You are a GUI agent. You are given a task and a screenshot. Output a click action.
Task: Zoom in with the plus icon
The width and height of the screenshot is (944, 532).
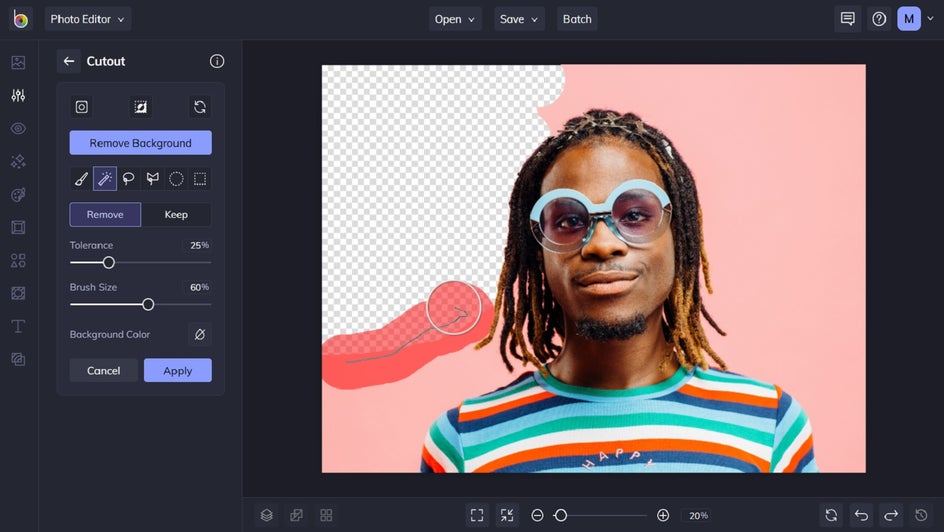(663, 515)
